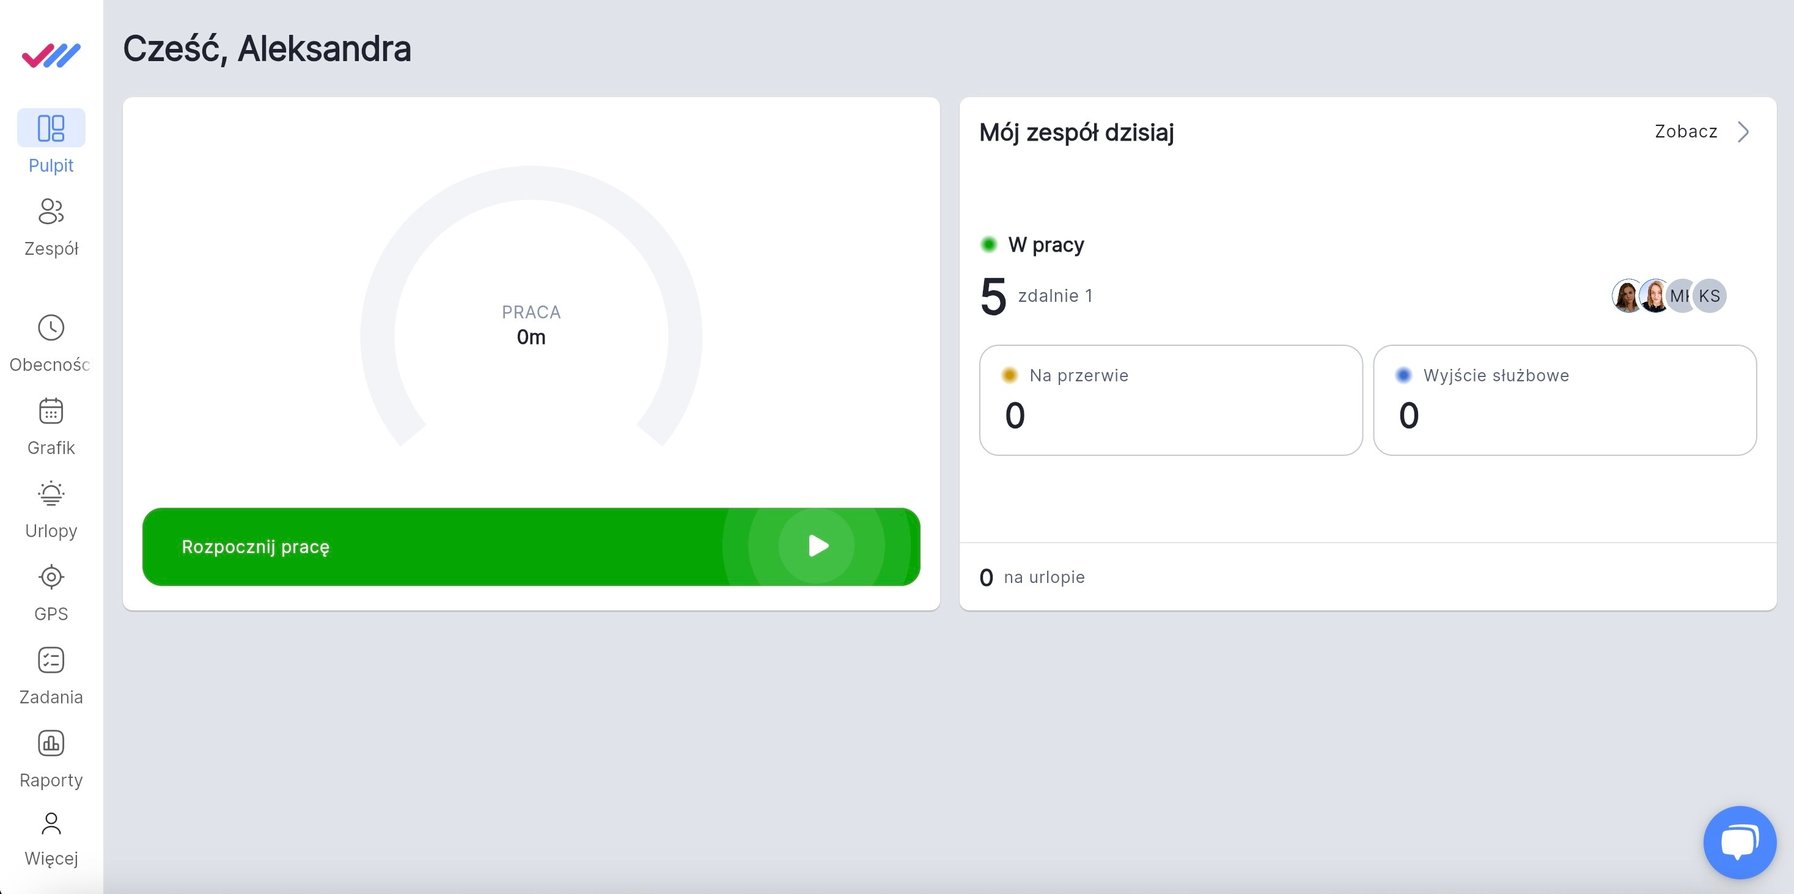
Task: Click the Zobacz link
Action: (1685, 132)
